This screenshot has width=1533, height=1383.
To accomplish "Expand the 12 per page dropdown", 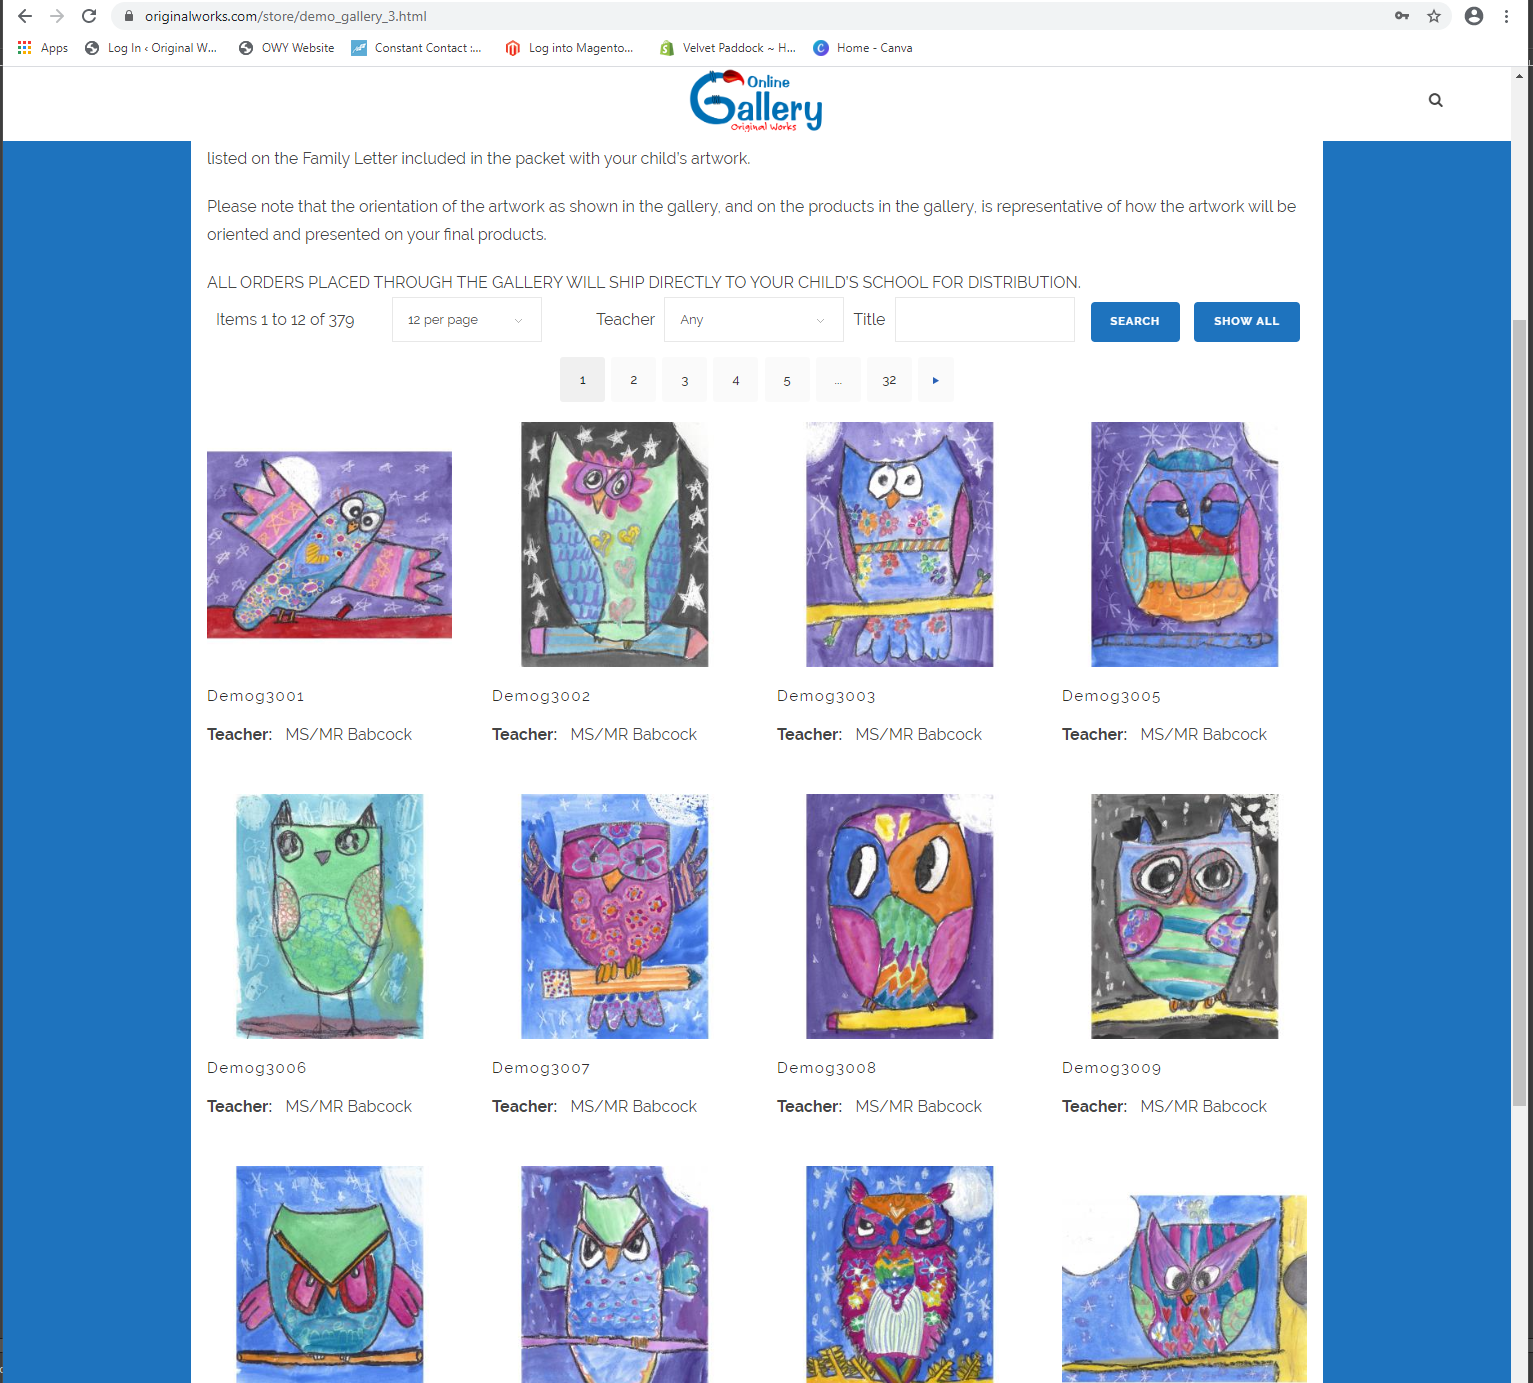I will [467, 320].
